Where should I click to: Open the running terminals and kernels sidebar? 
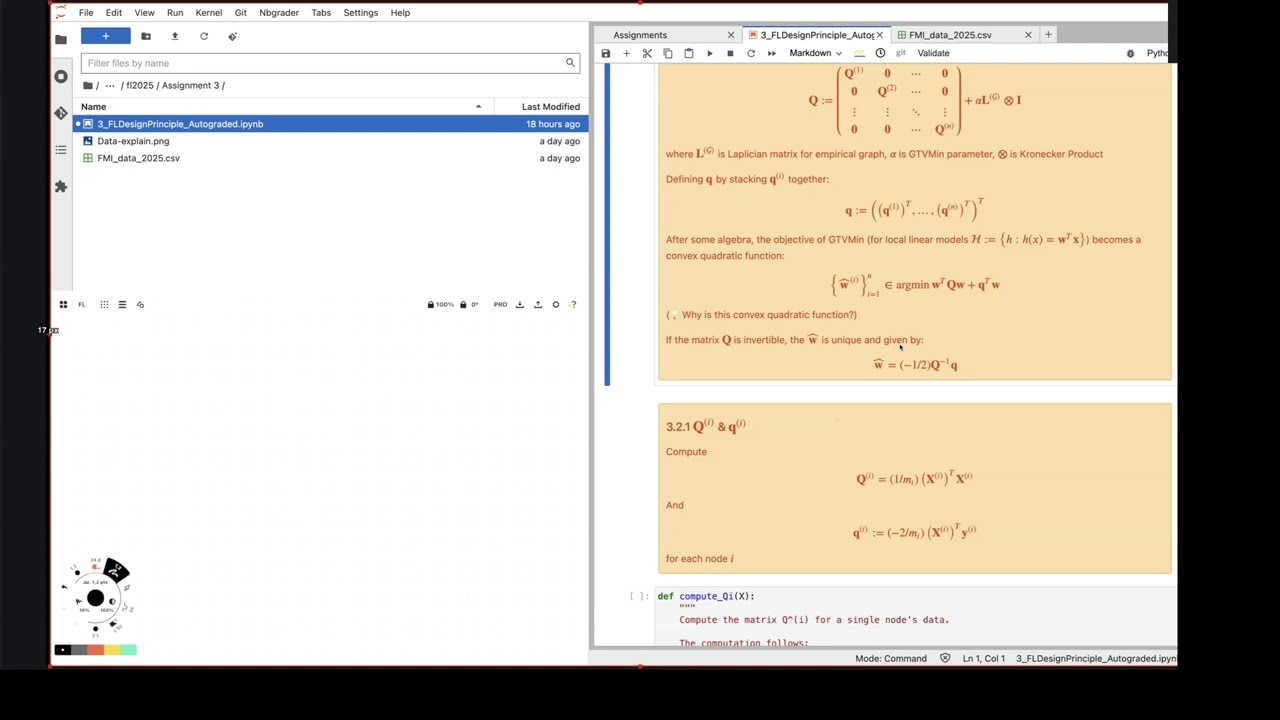coord(61,76)
